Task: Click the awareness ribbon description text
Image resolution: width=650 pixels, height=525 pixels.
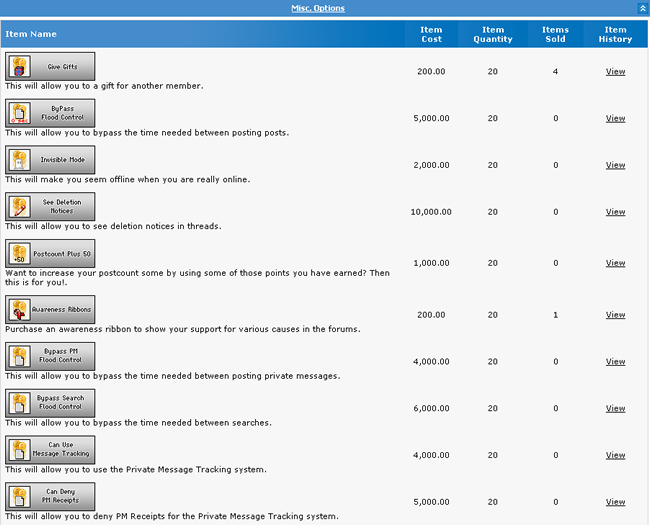Action: click(x=183, y=329)
